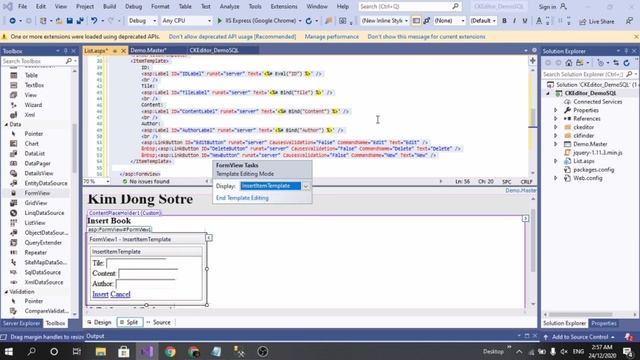This screenshot has width=640, height=360.
Task: Expand the ckeditor folder node
Action: [x=556, y=127]
